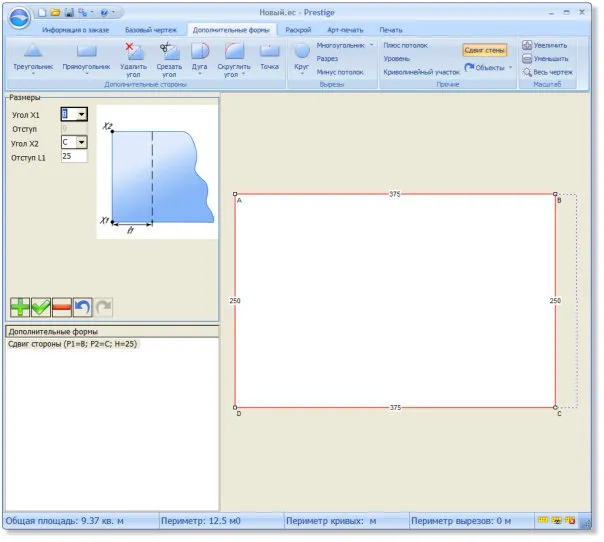Viewport: 604px width, 542px height.
Task: Expand the Прямоугольник dropdown arrow
Action: click(x=86, y=73)
